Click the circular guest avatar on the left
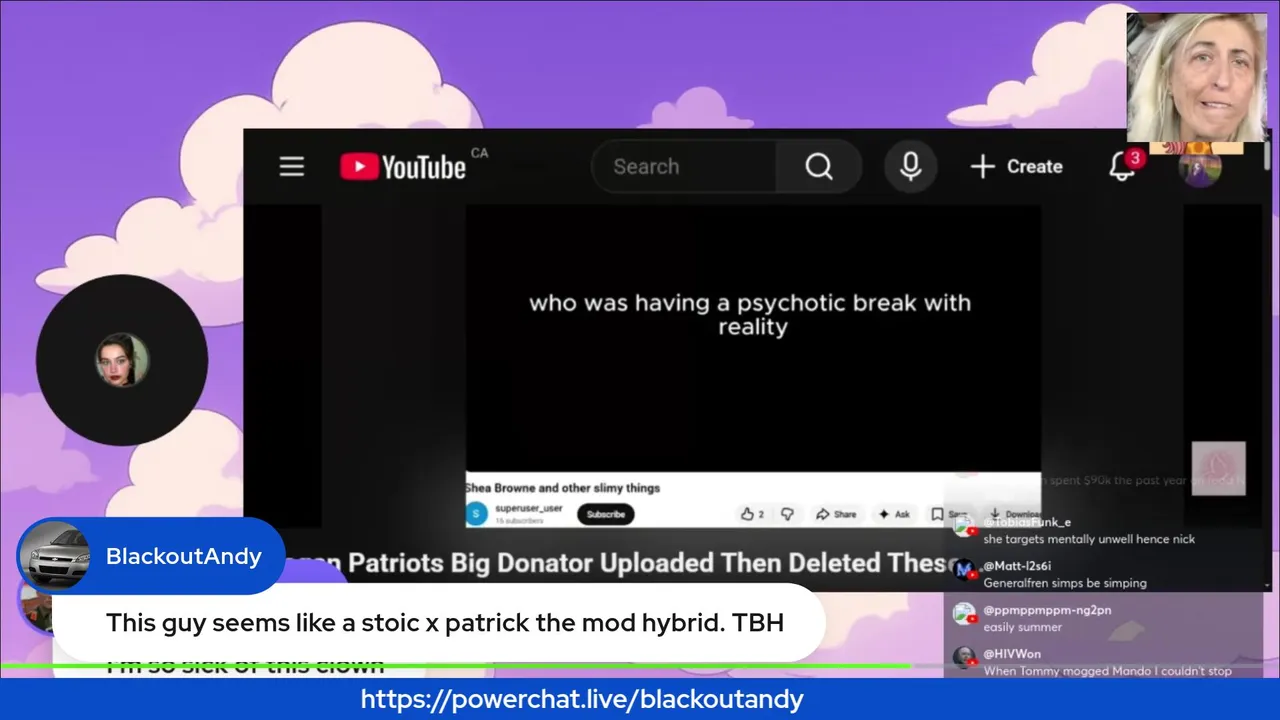Viewport: 1280px width, 720px height. (x=122, y=360)
